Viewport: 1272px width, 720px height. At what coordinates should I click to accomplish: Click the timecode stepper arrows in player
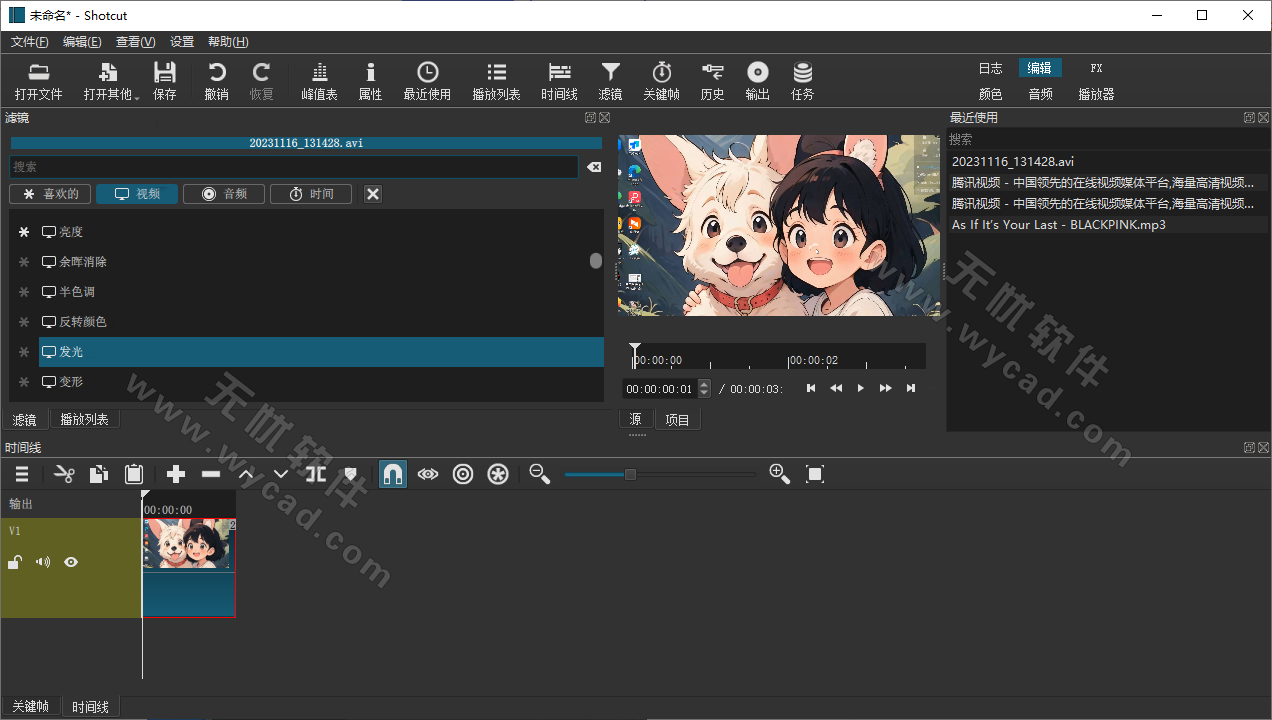click(x=704, y=389)
